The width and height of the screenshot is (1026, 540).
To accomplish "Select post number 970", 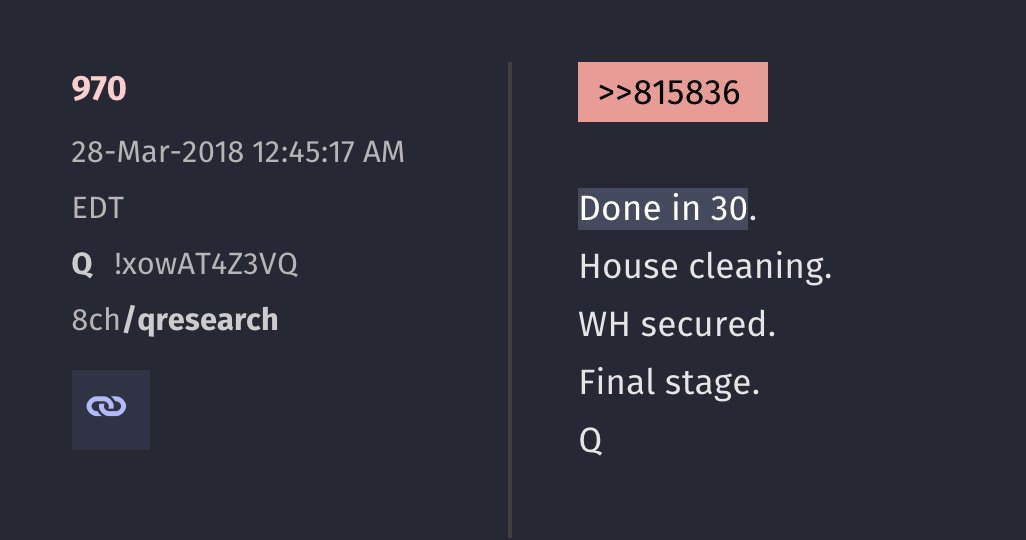I will point(99,89).
